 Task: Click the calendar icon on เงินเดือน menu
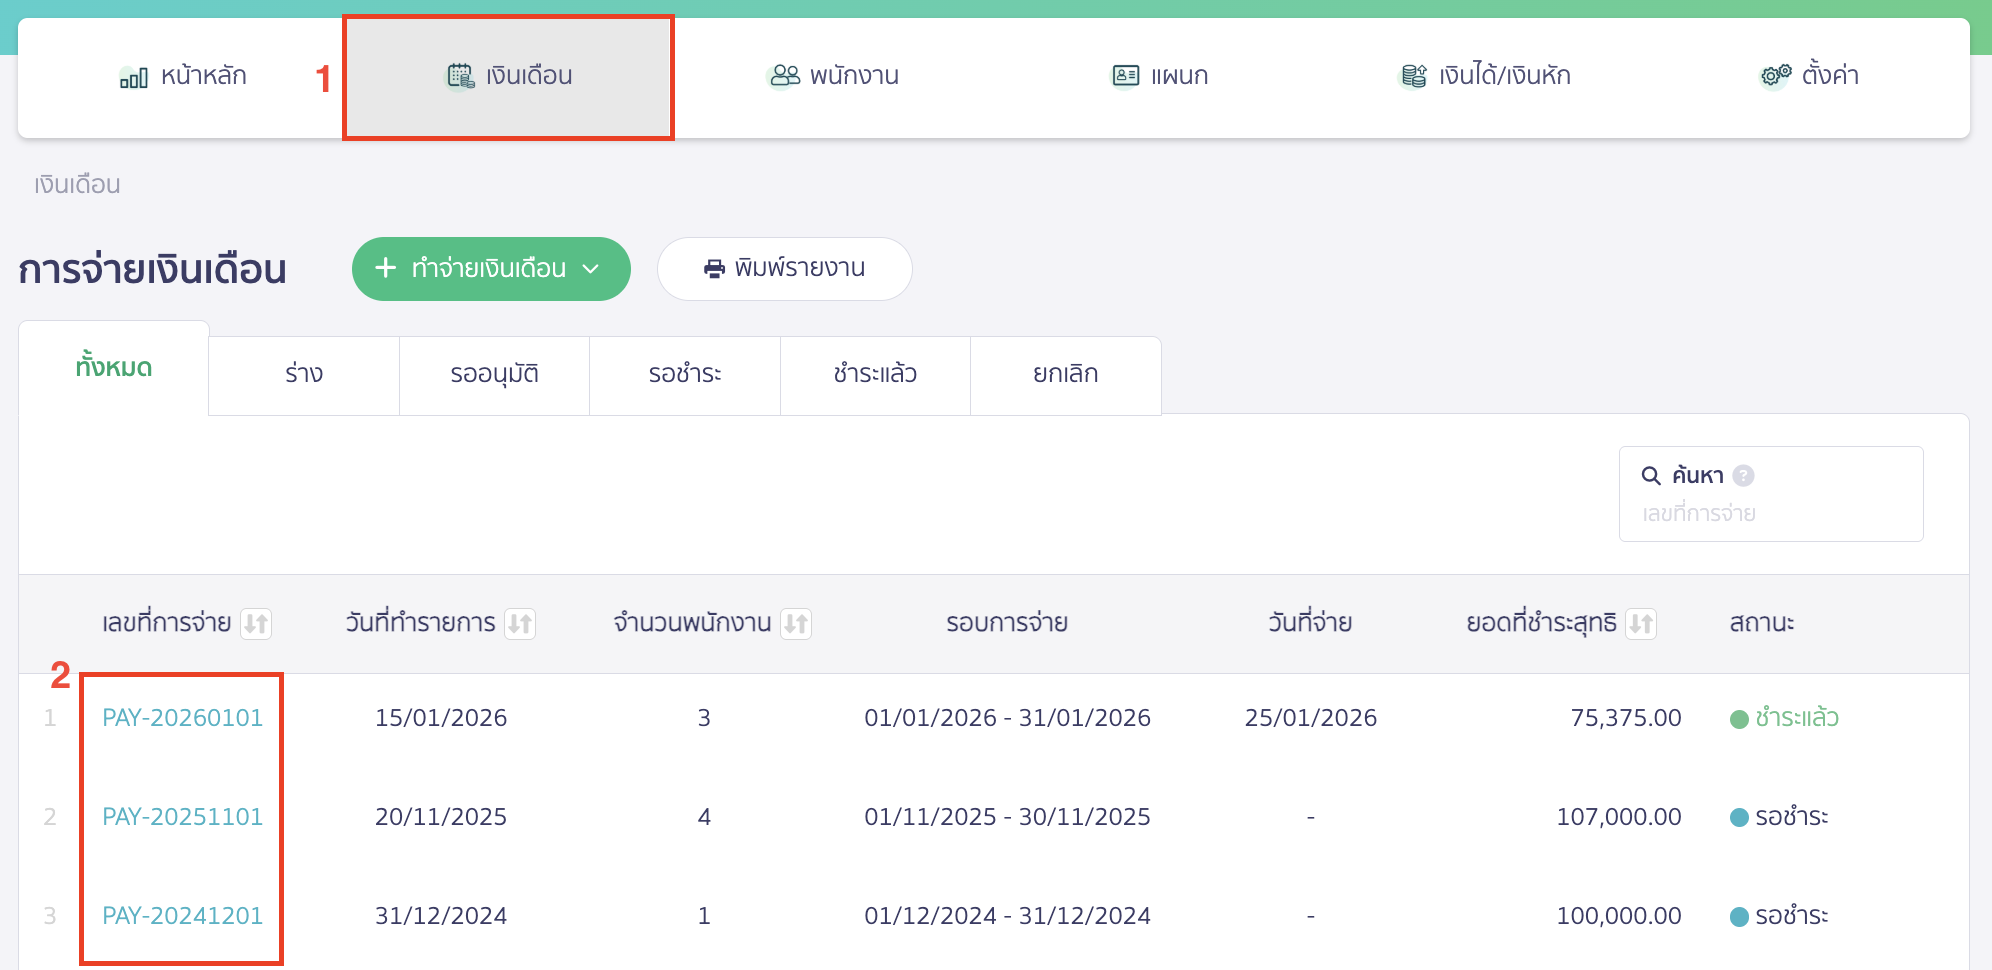pos(458,75)
